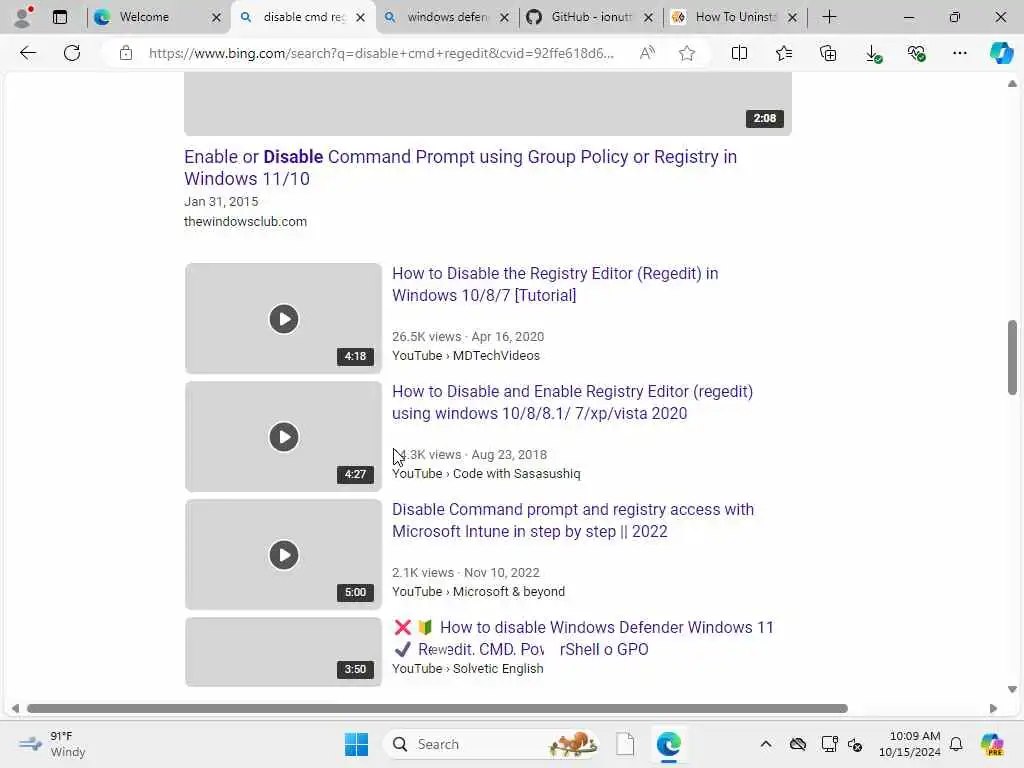Image resolution: width=1024 pixels, height=768 pixels.
Task: Open the Copilot preview taskbar icon
Action: click(x=993, y=744)
